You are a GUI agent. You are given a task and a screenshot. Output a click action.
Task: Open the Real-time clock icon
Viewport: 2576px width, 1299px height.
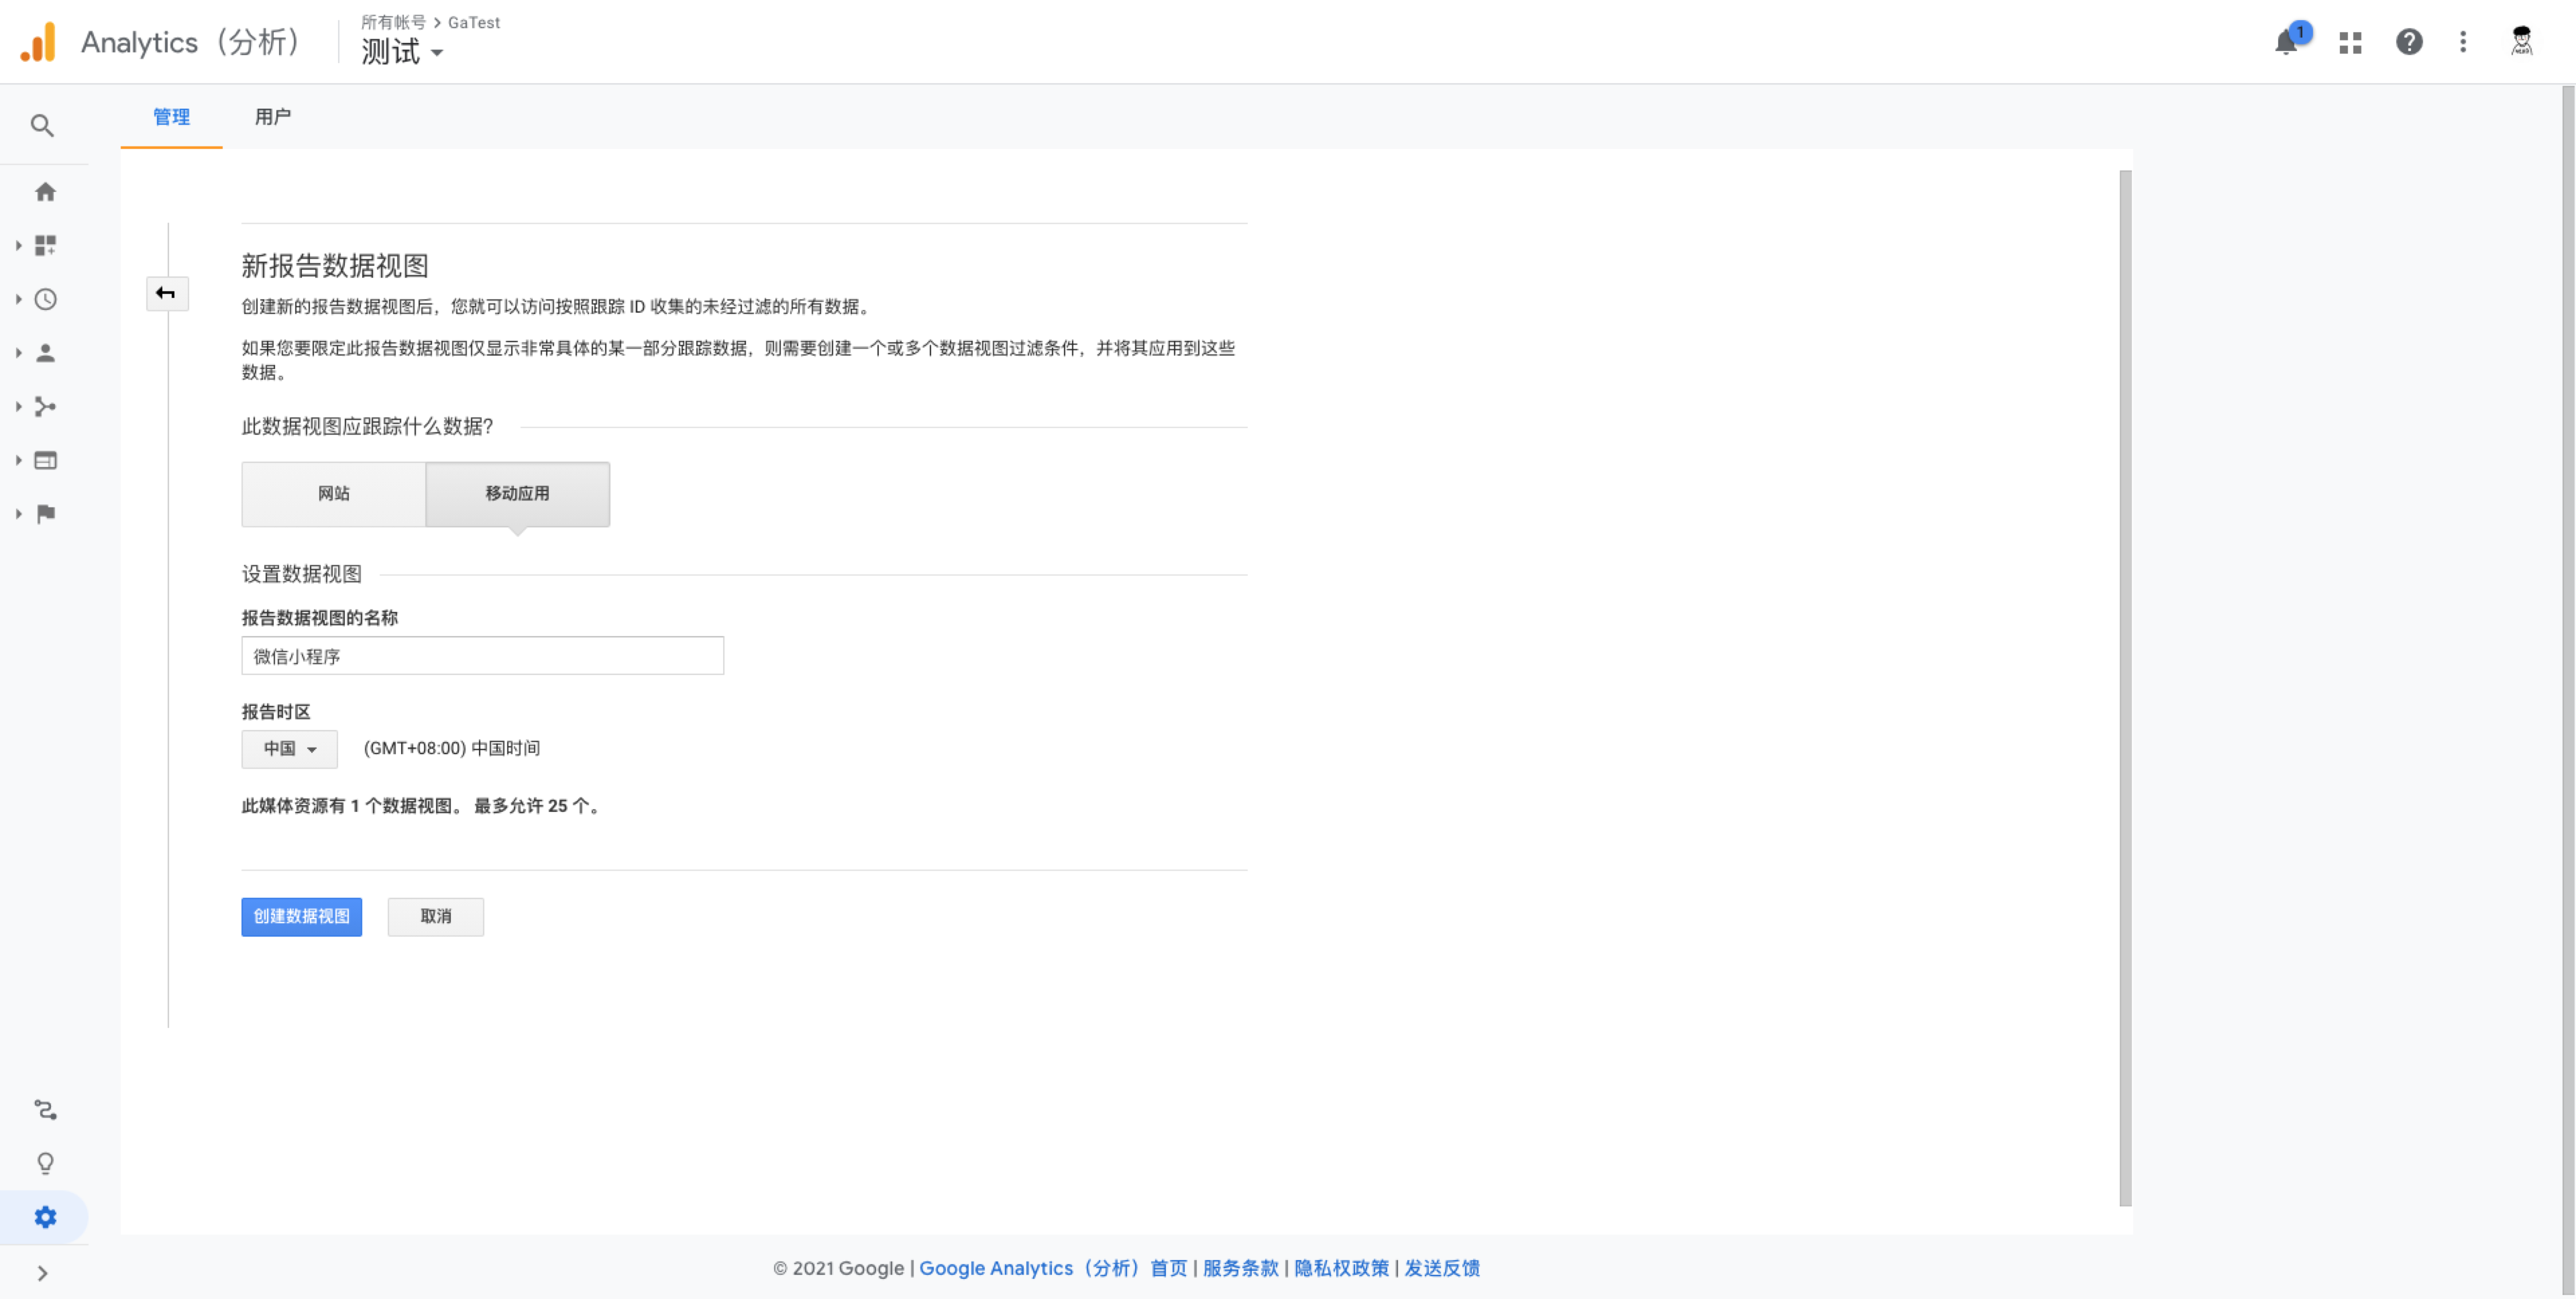click(45, 299)
